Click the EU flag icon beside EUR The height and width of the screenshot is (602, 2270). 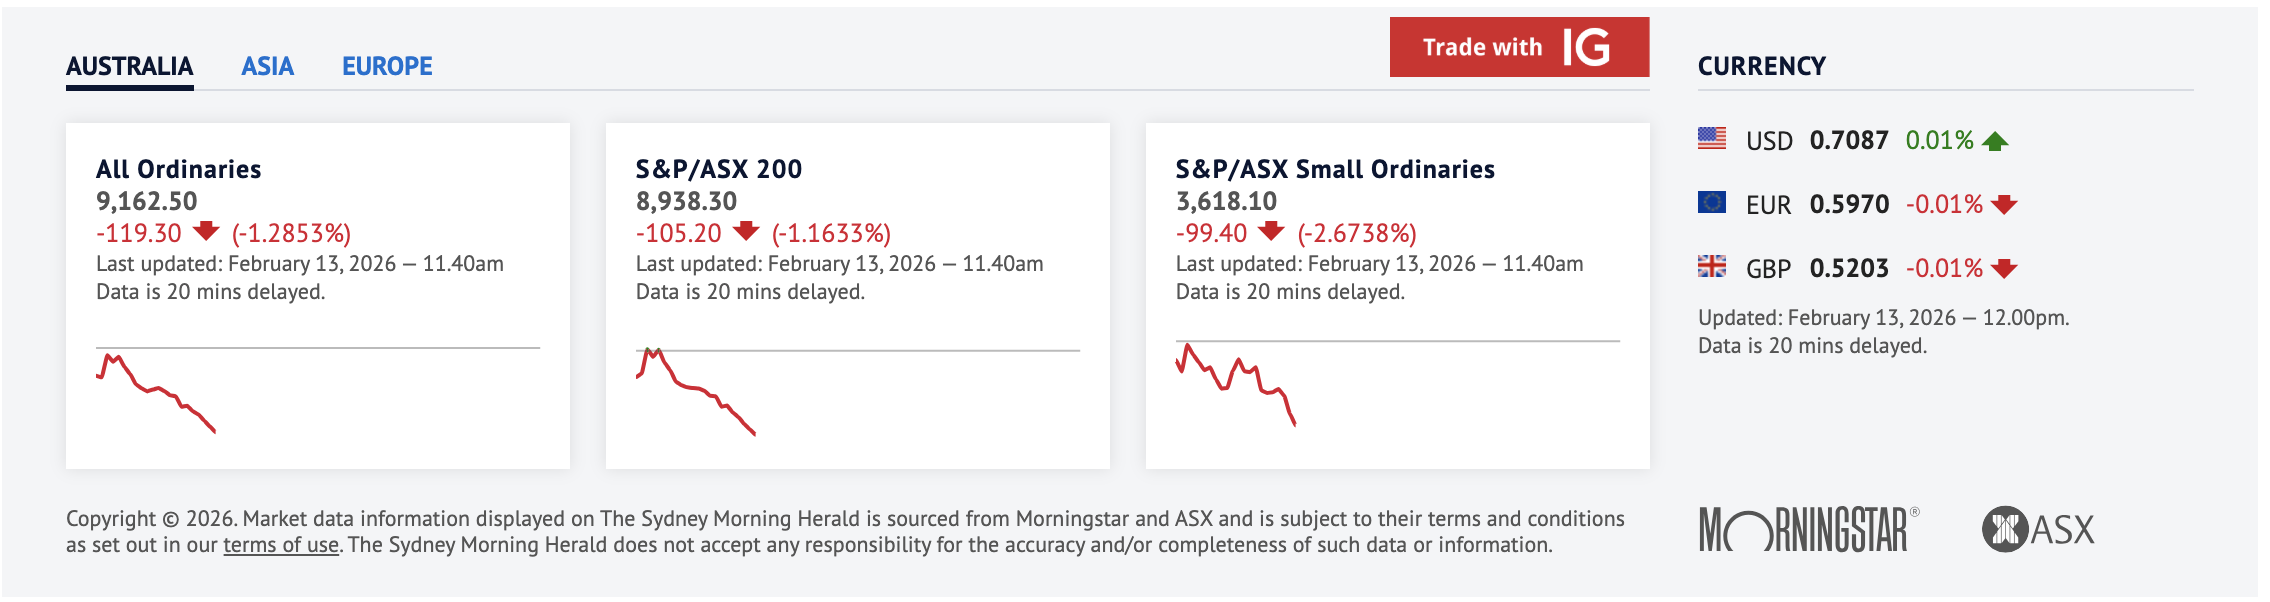(1711, 203)
